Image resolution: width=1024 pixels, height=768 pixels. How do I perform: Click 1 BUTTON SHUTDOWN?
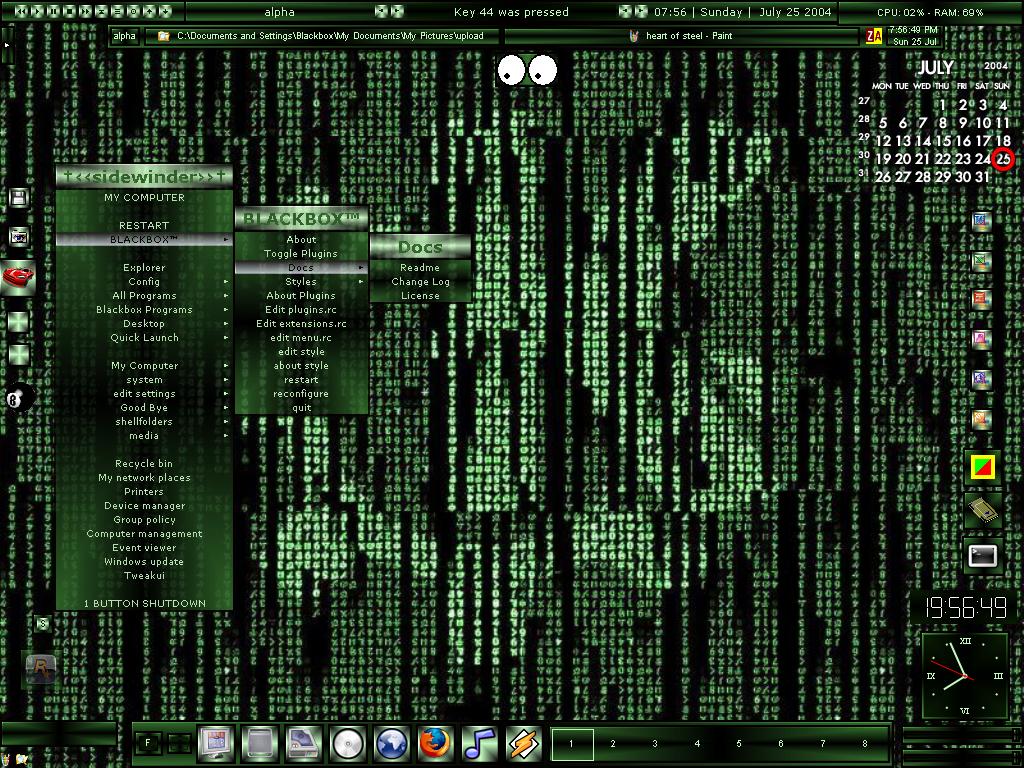tap(144, 603)
